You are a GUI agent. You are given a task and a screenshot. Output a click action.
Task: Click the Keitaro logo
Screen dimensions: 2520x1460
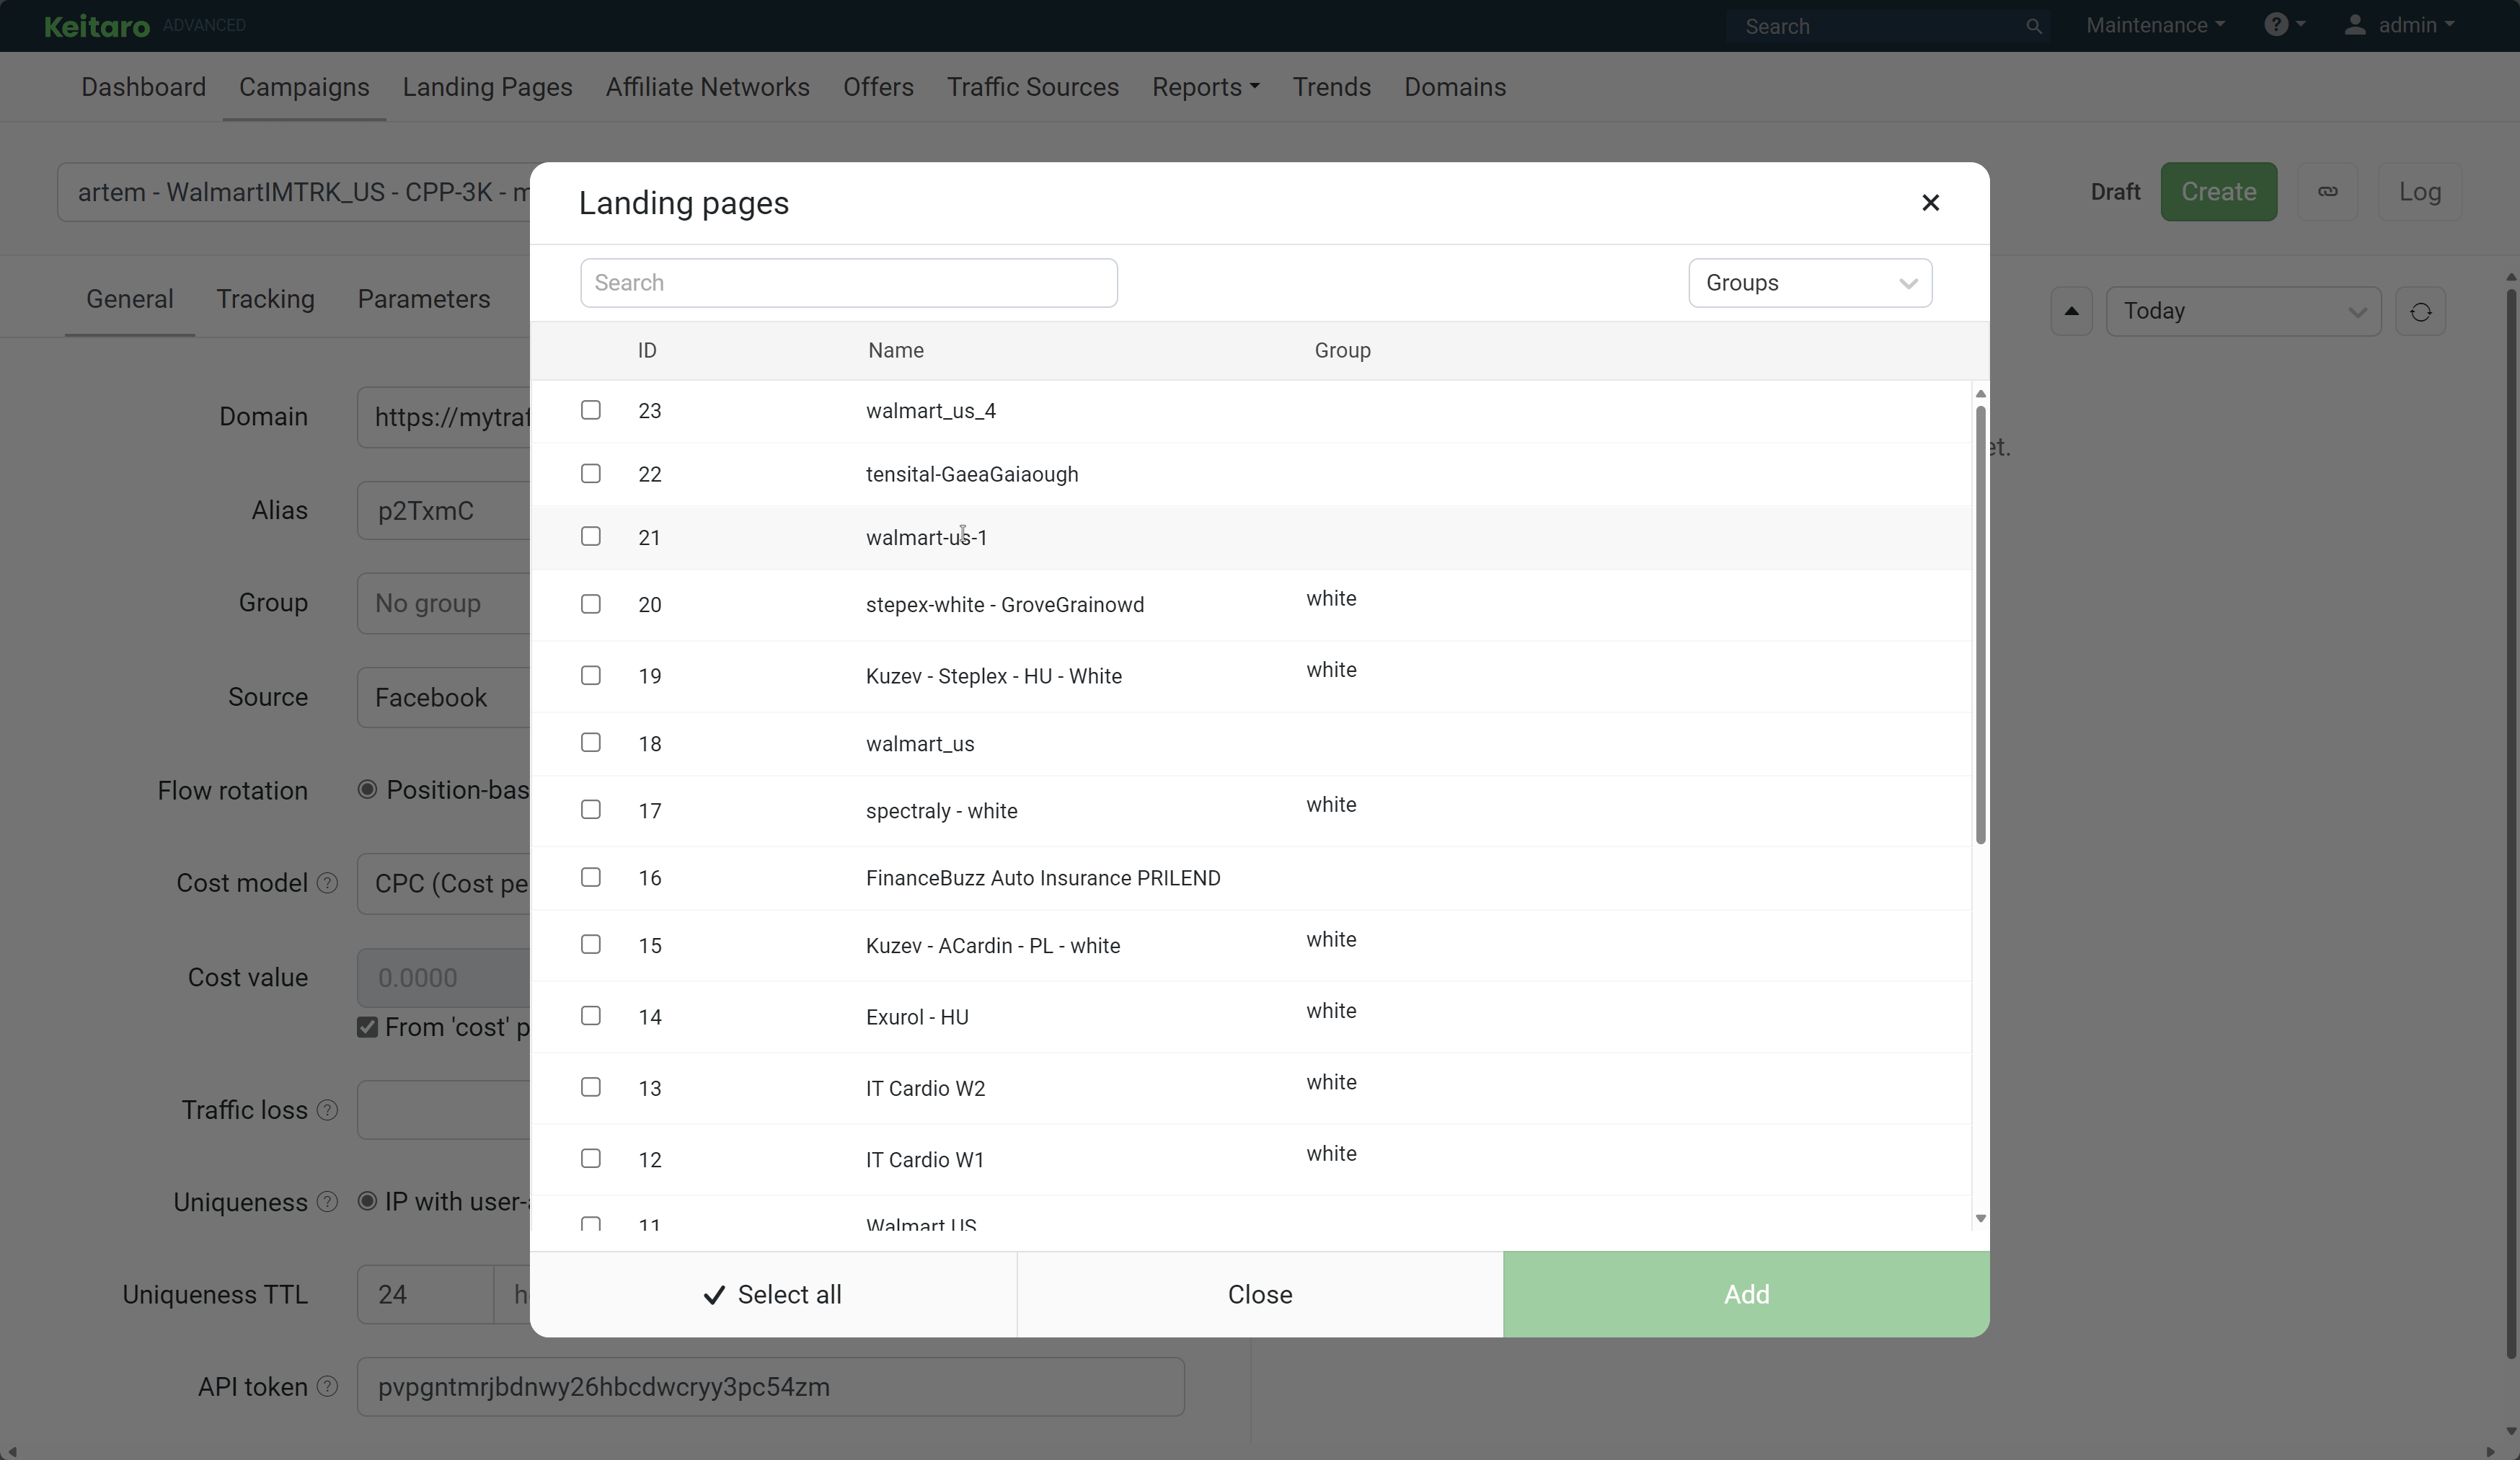click(97, 26)
